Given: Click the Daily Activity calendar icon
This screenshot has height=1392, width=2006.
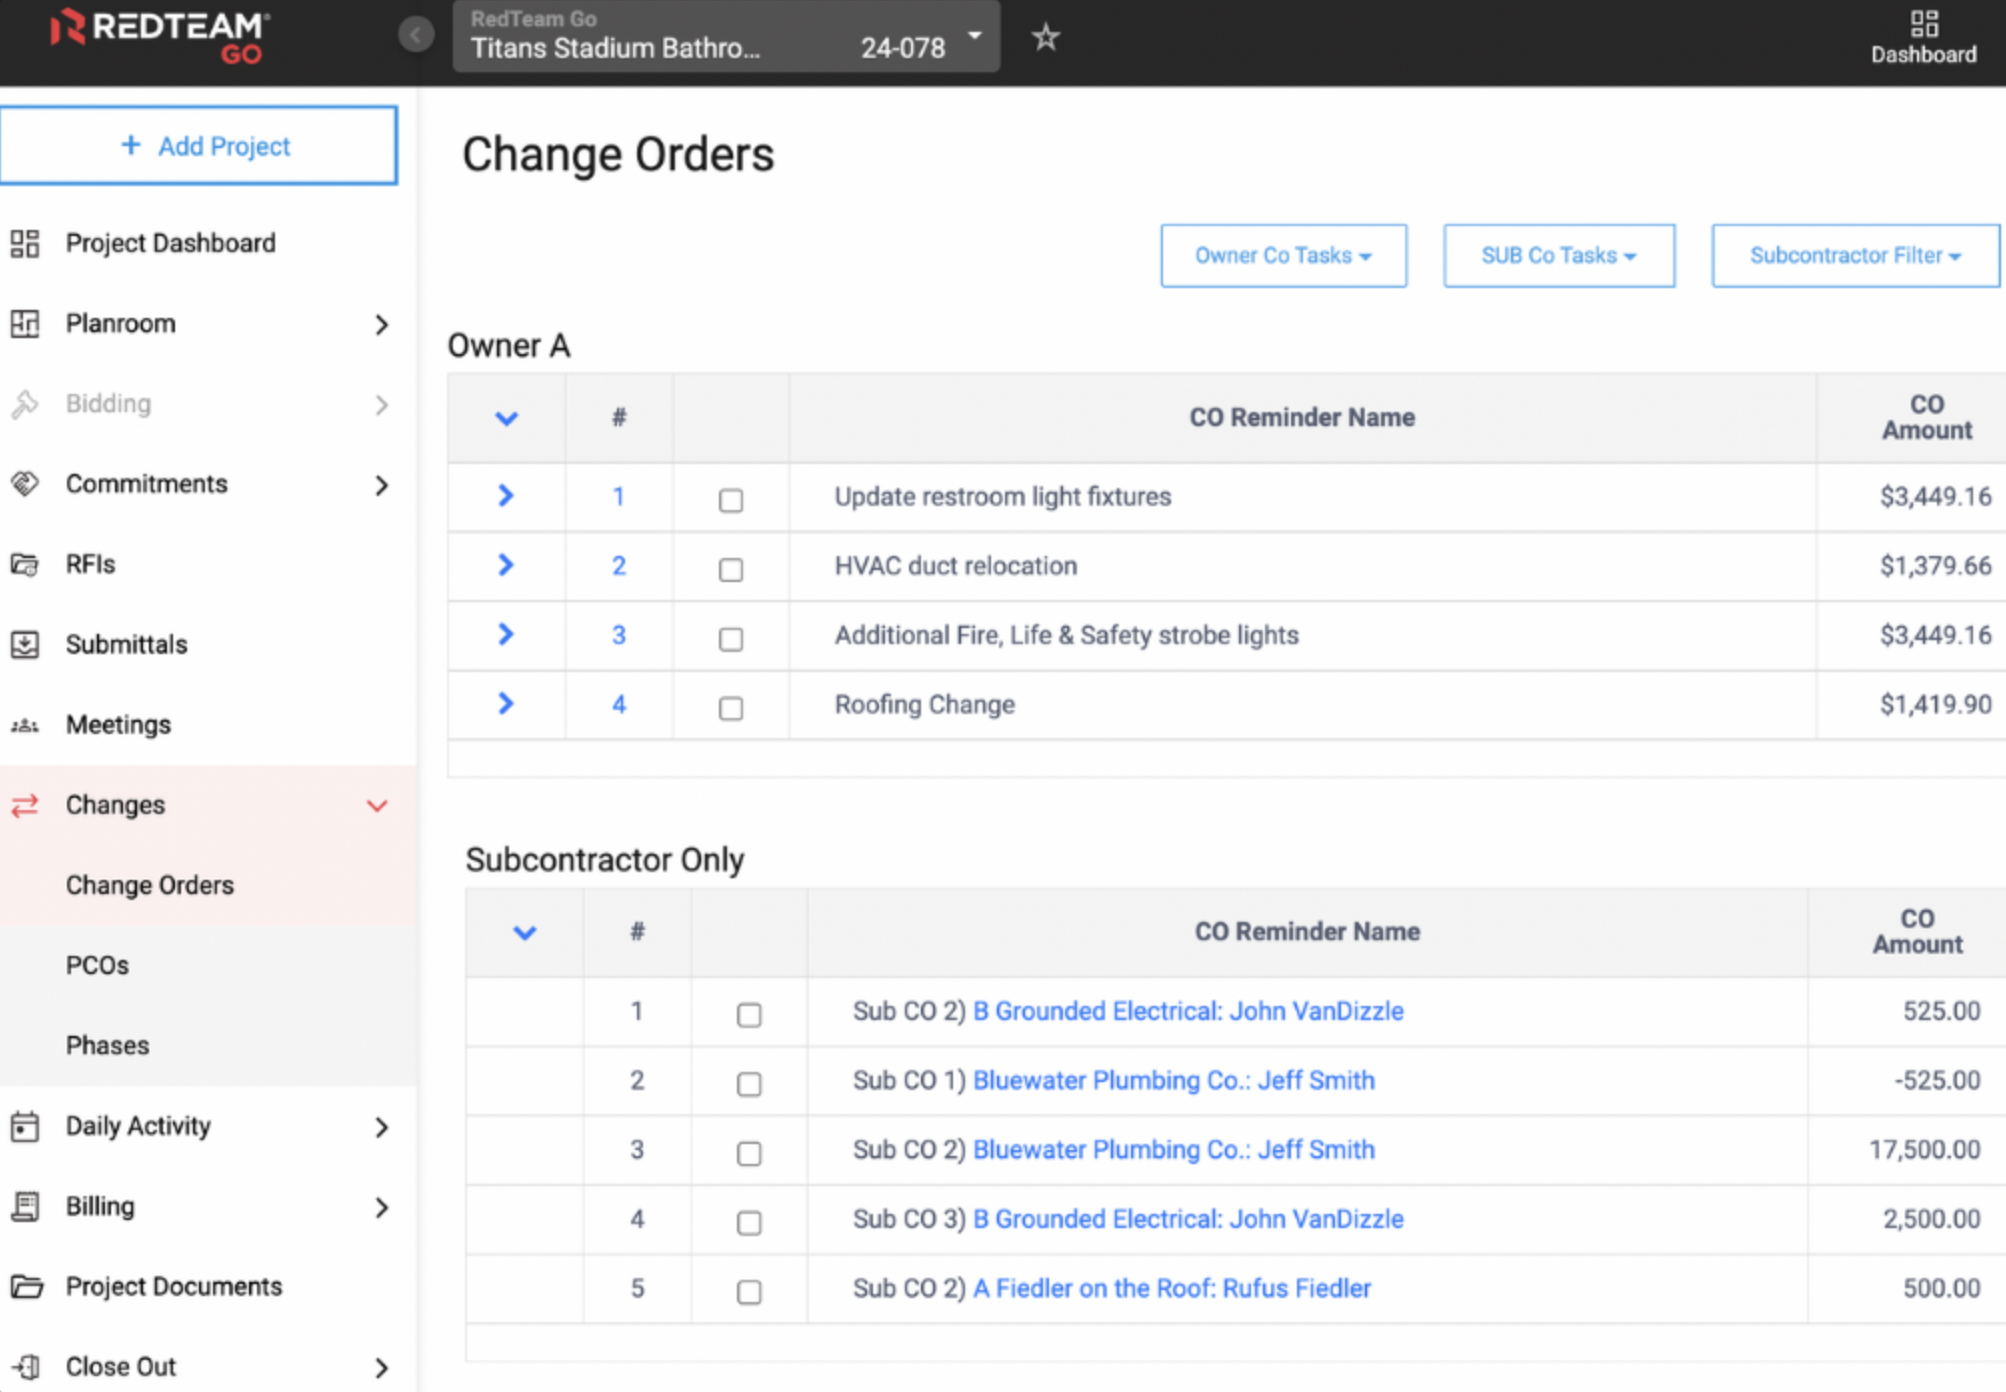Looking at the screenshot, I should point(25,1126).
